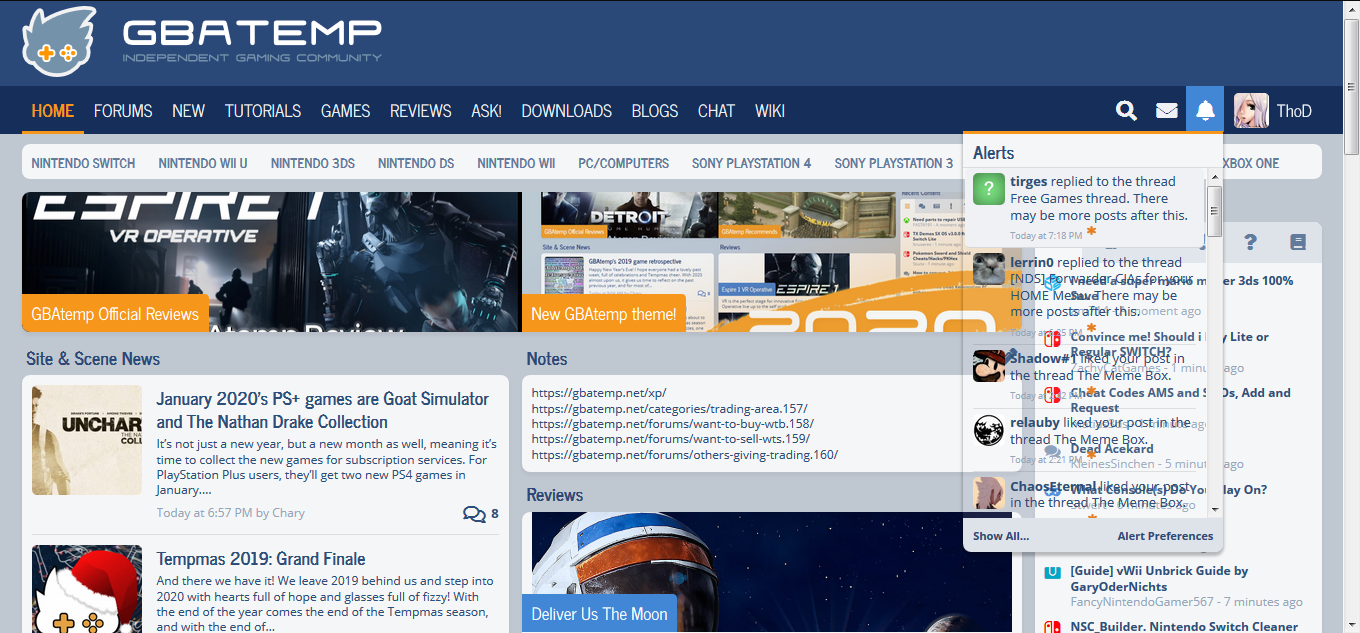The width and height of the screenshot is (1360, 633).
Task: Click the Notes section heading
Action: [547, 359]
